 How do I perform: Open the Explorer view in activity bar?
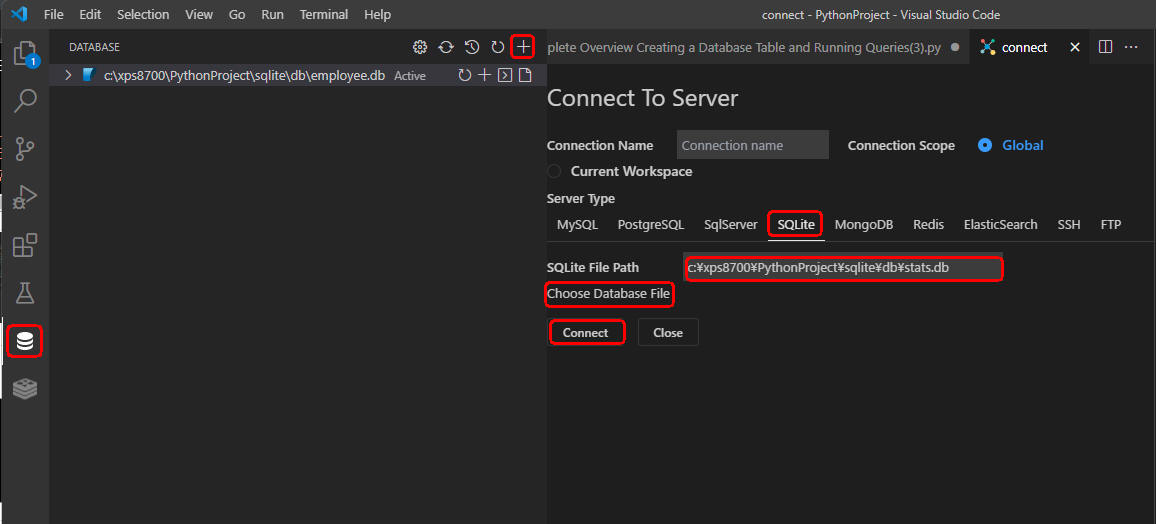(x=25, y=52)
